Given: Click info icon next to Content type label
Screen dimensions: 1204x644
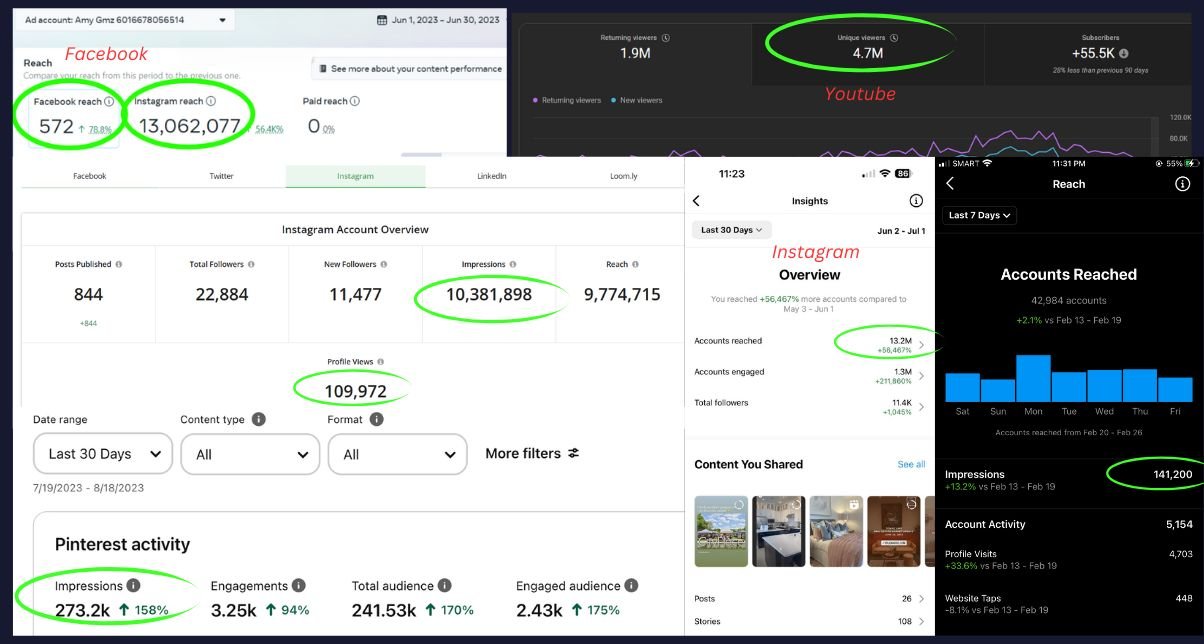Looking at the screenshot, I should click(259, 420).
